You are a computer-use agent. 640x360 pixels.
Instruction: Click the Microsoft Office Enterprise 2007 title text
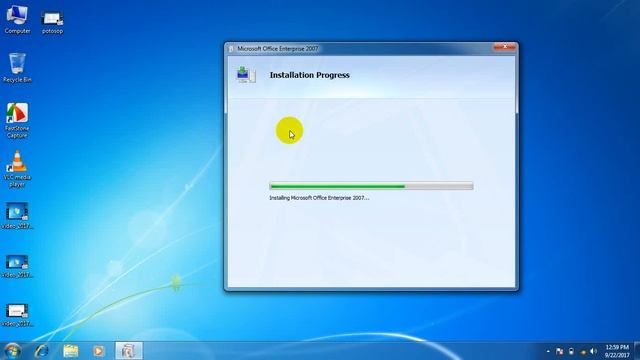278,49
